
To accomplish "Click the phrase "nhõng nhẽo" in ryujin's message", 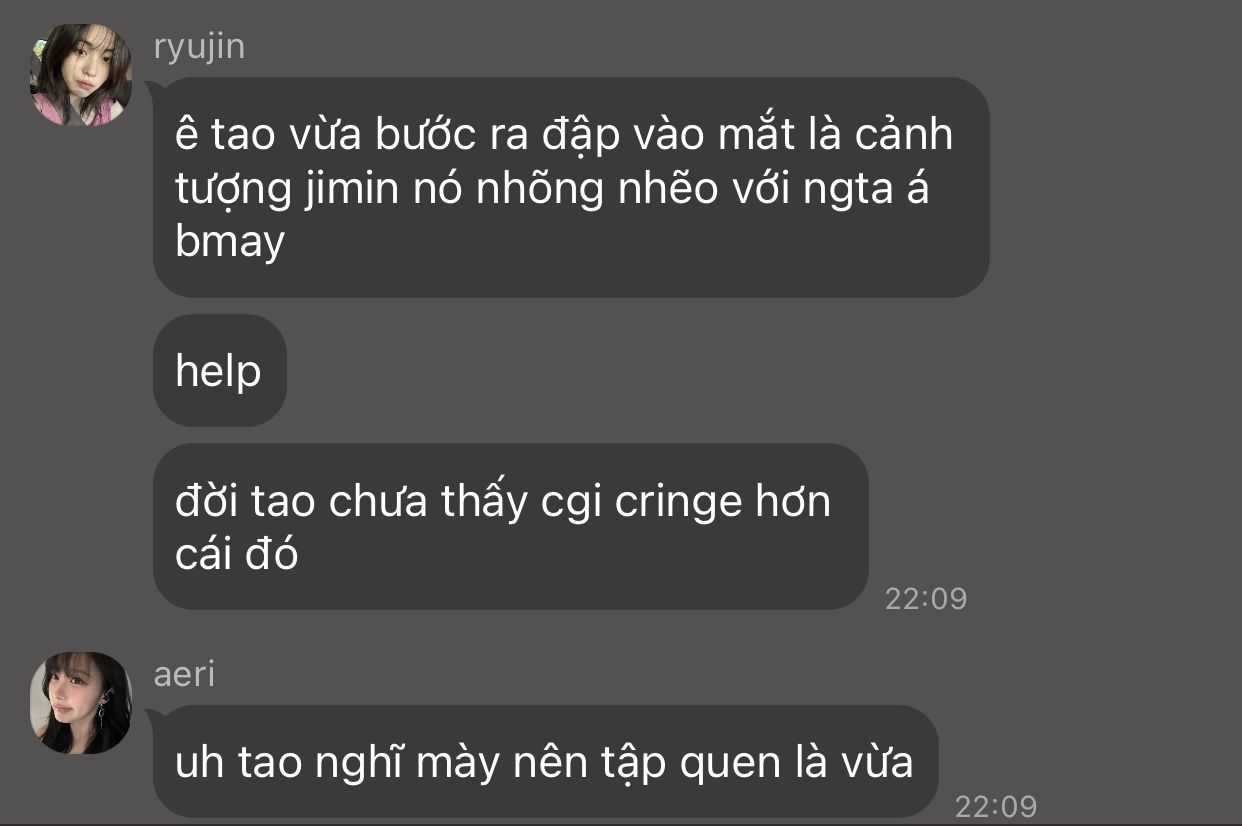I will (597, 189).
